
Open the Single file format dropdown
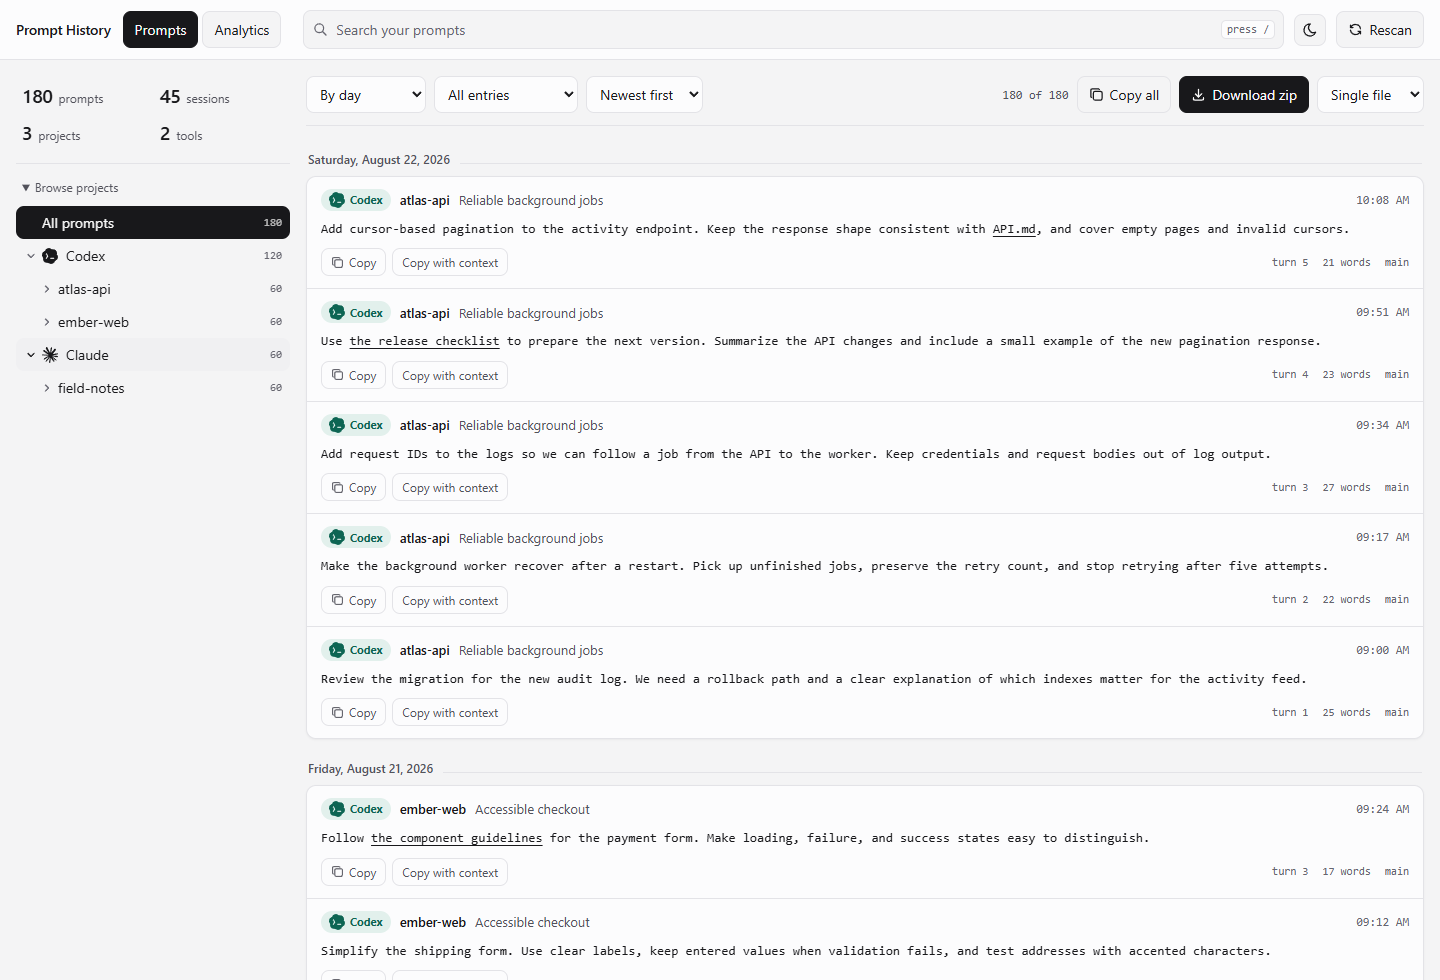[x=1370, y=95]
